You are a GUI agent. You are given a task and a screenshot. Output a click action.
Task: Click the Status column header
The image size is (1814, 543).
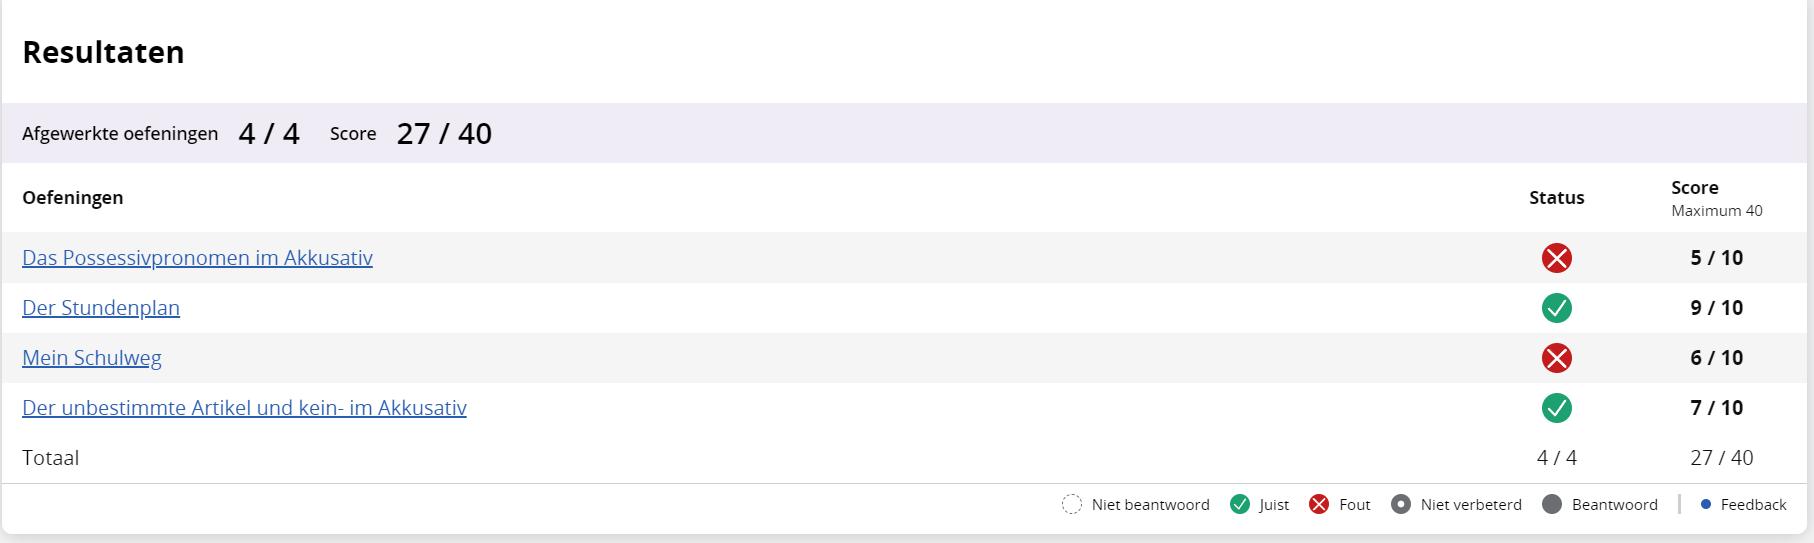click(x=1556, y=198)
